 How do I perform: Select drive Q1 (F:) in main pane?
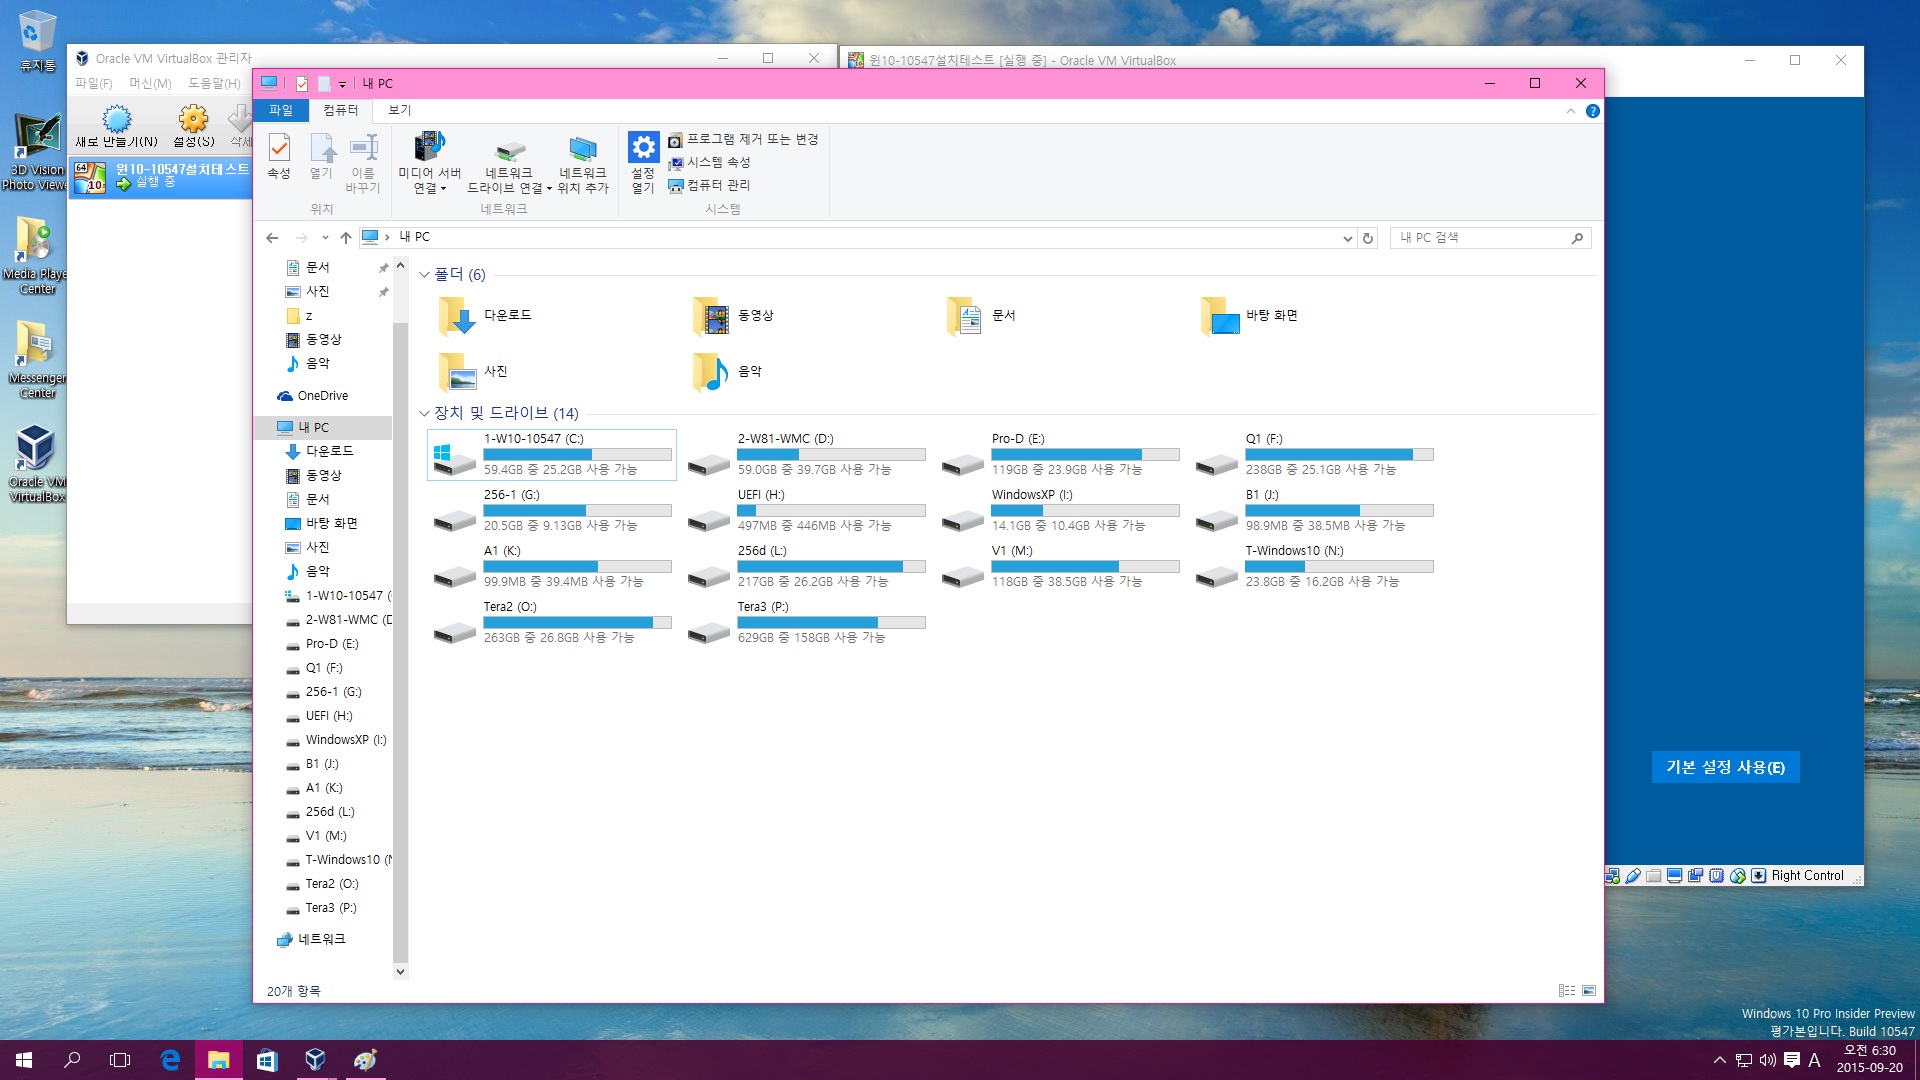[1314, 455]
